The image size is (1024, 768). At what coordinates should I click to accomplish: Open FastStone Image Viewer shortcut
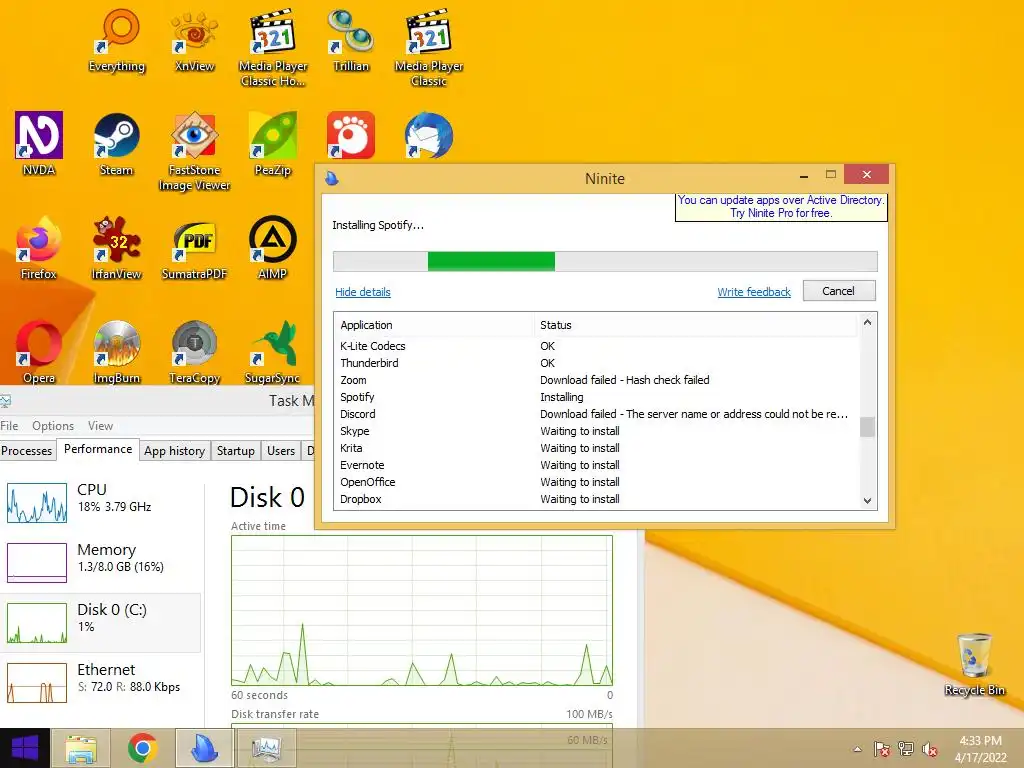(194, 152)
